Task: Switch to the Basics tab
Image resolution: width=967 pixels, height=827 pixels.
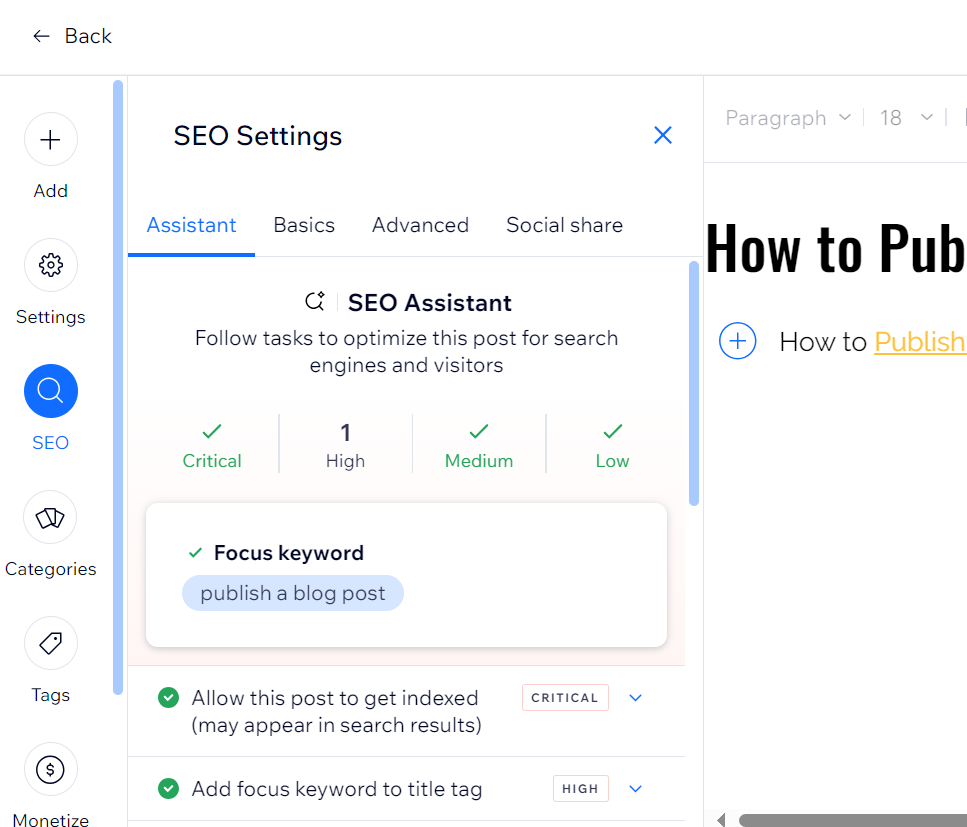Action: click(304, 225)
